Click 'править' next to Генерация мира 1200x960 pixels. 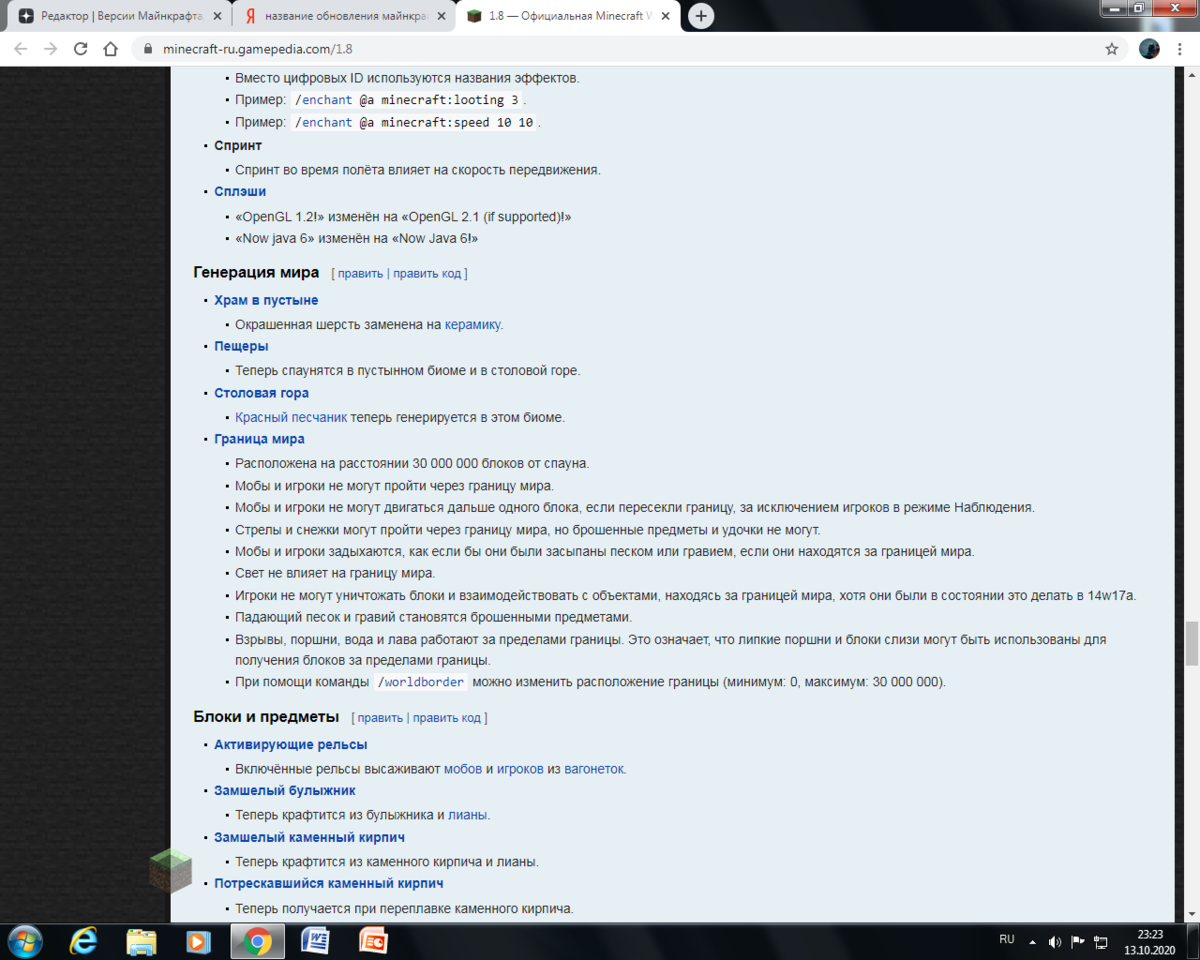(x=360, y=273)
